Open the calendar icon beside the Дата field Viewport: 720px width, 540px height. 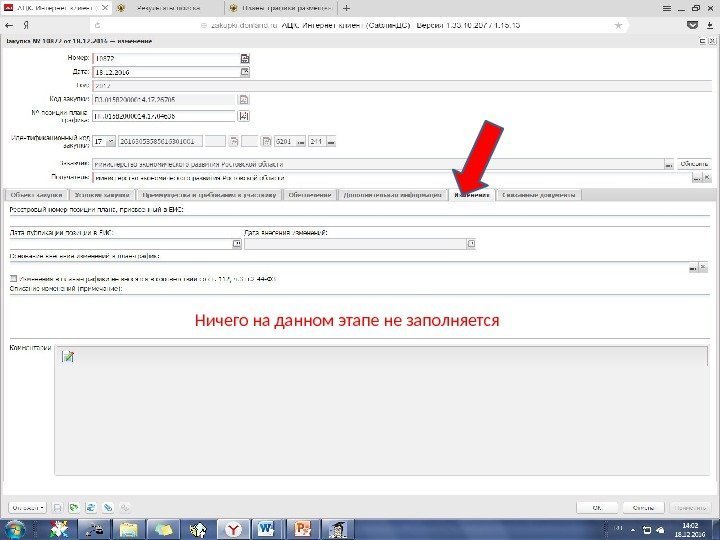[x=245, y=72]
